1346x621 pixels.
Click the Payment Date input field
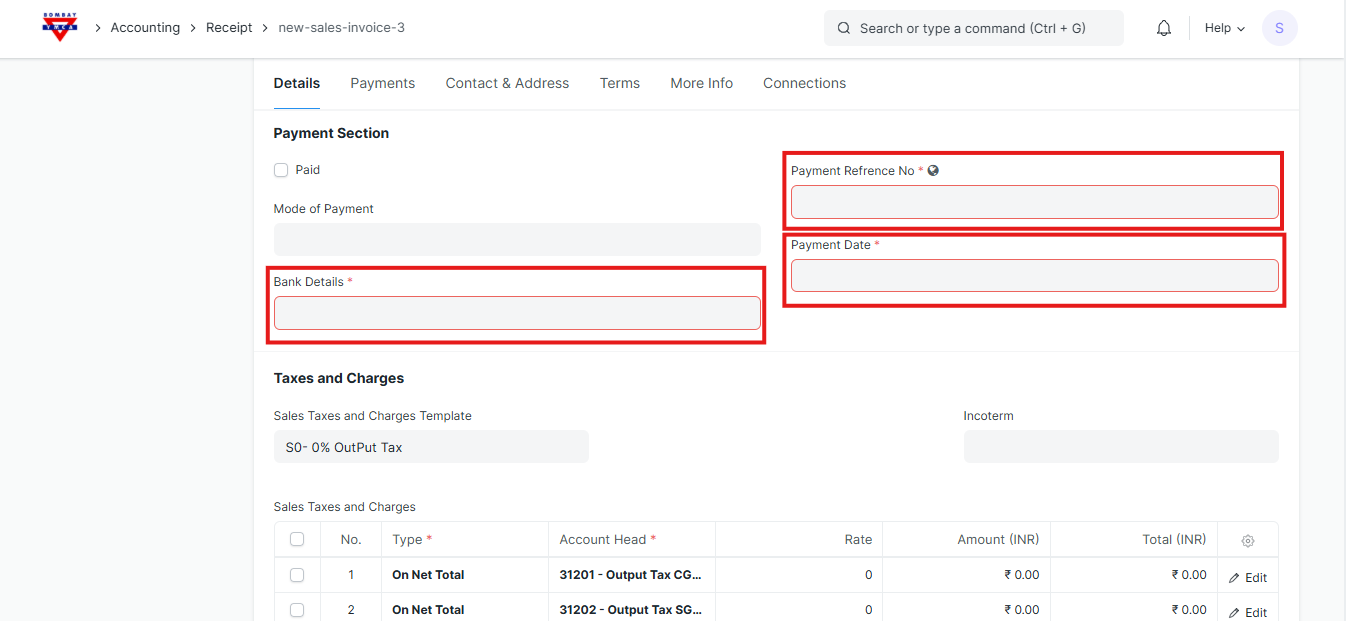pos(1034,275)
